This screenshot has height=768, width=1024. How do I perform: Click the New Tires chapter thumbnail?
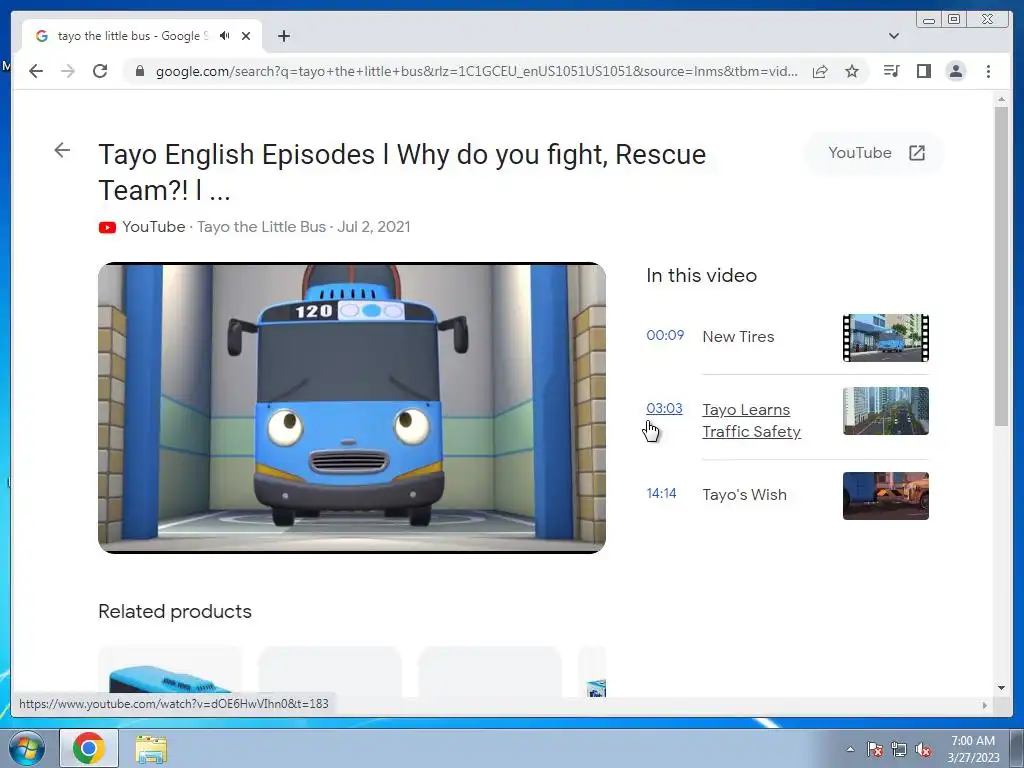[886, 338]
